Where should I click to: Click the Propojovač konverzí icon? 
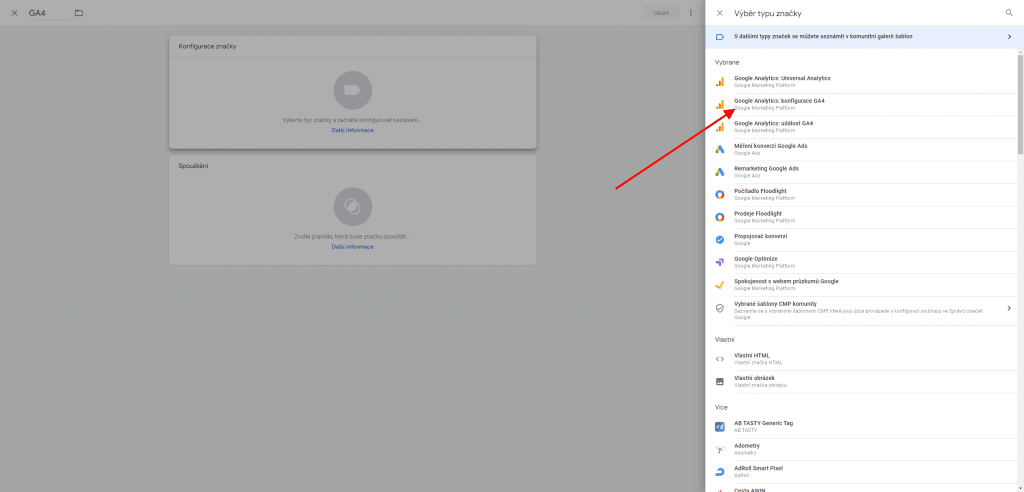pyautogui.click(x=720, y=240)
